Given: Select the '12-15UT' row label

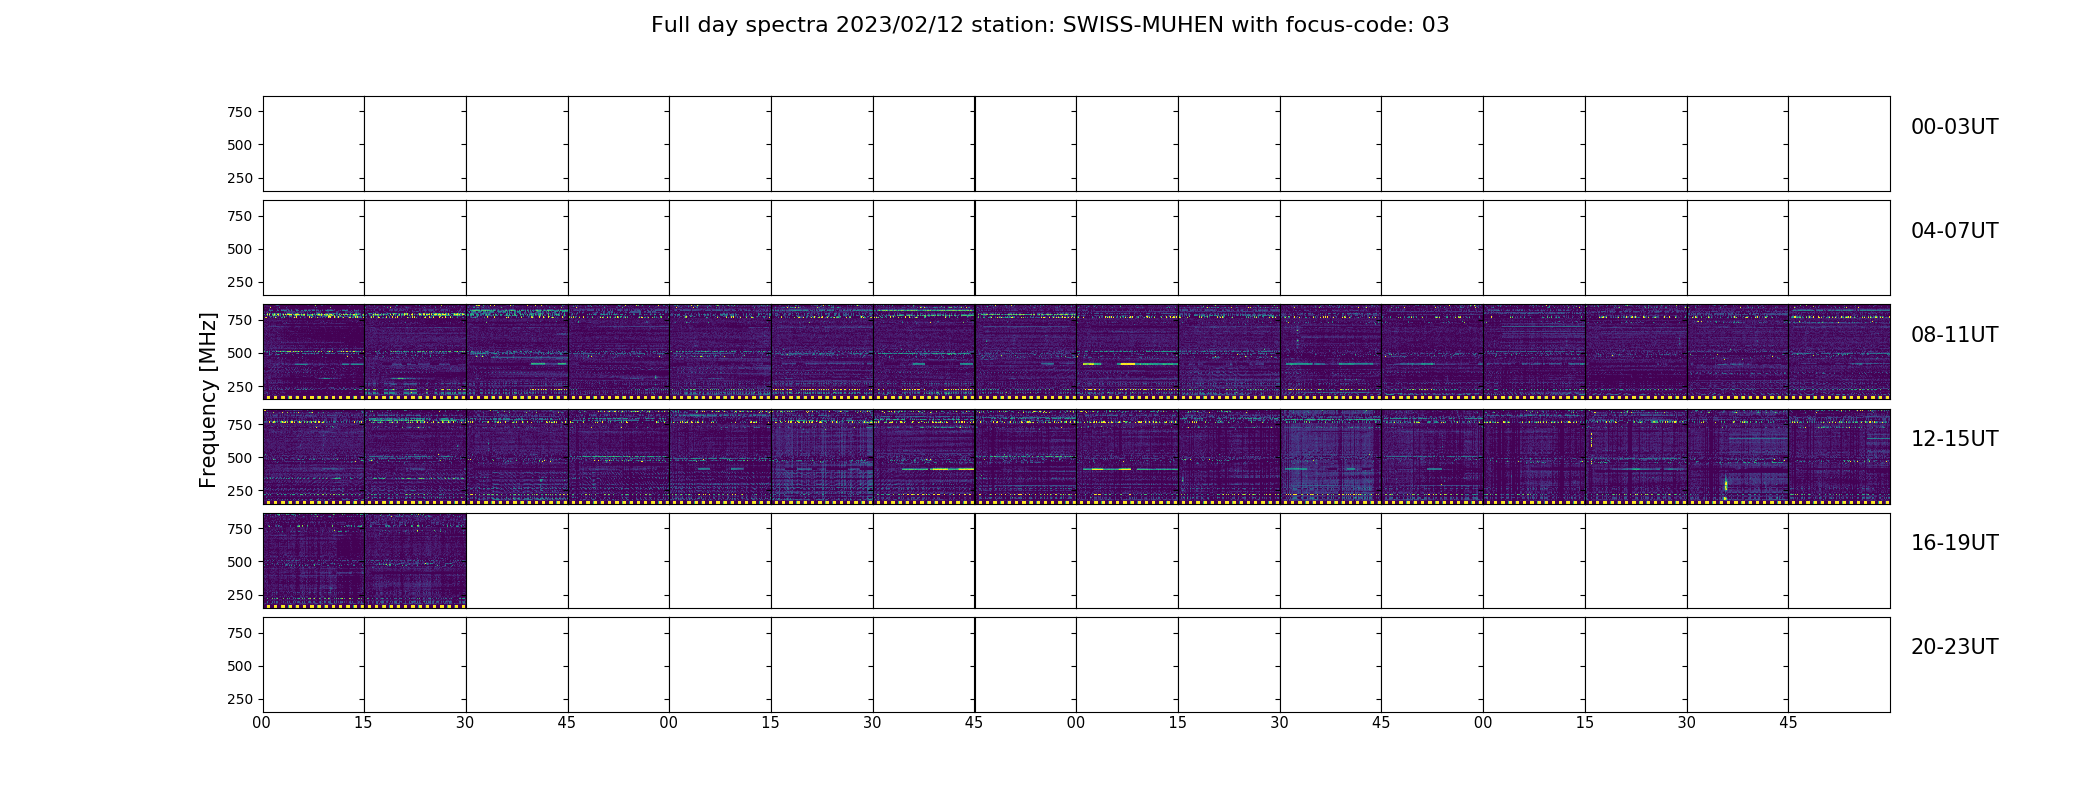Looking at the screenshot, I should pyautogui.click(x=1954, y=439).
